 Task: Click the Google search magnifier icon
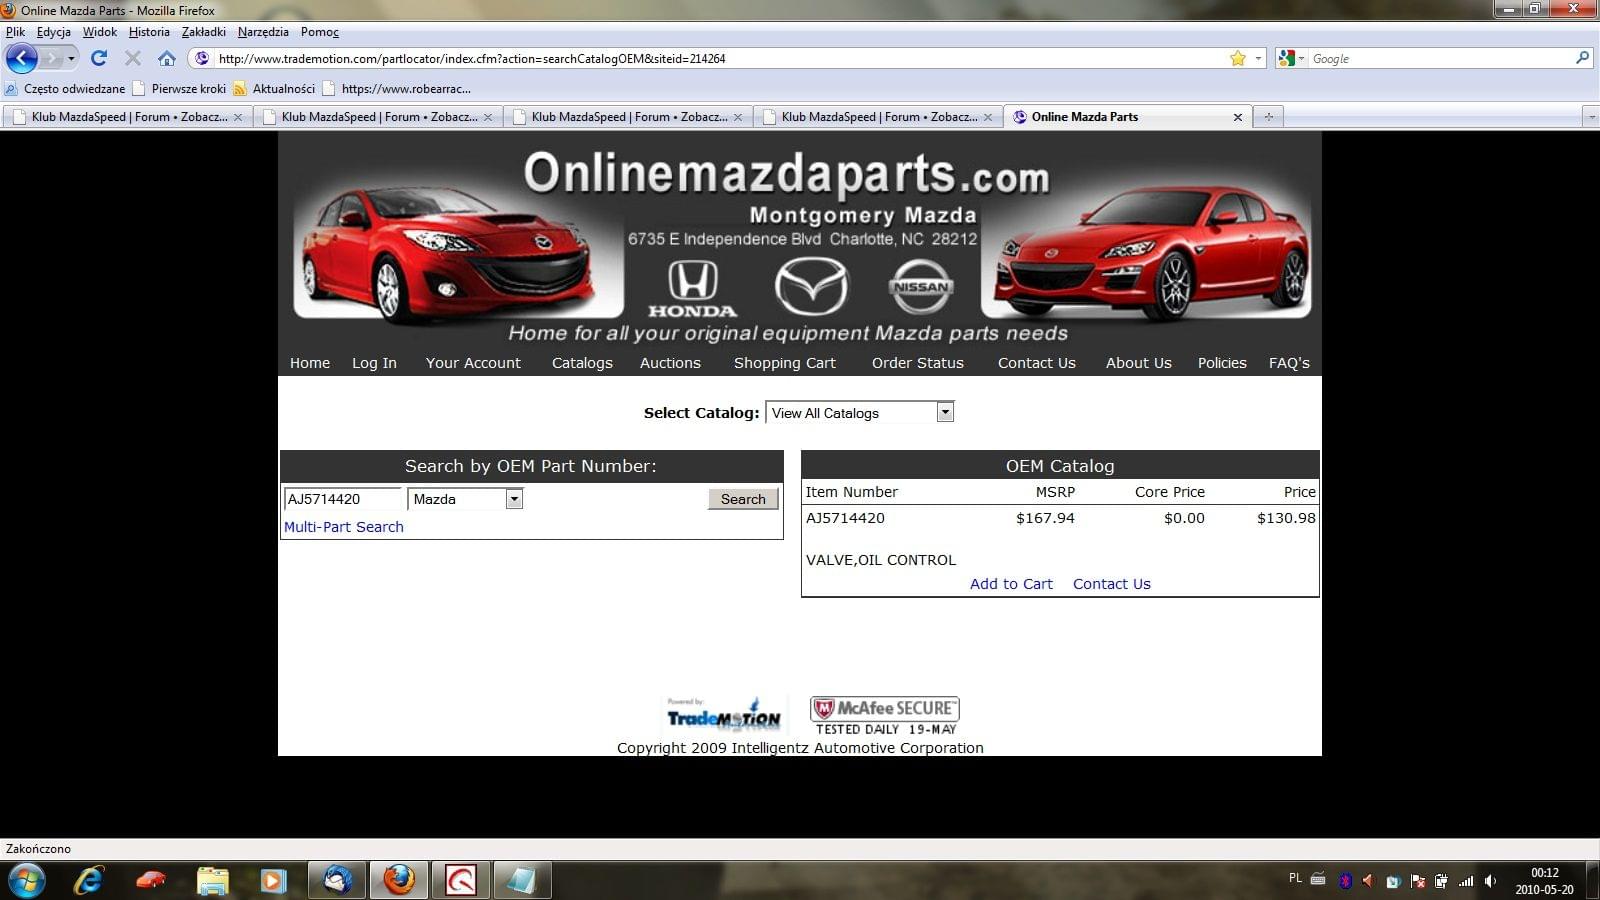[1582, 58]
